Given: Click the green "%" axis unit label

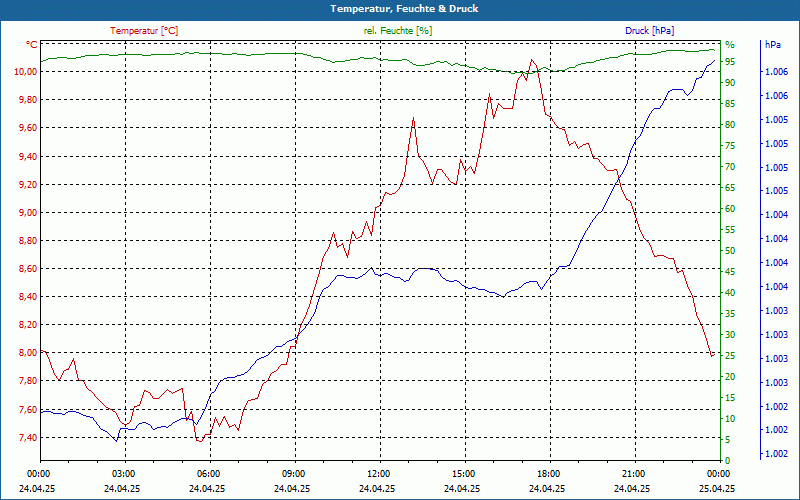Looking at the screenshot, I should tap(730, 45).
